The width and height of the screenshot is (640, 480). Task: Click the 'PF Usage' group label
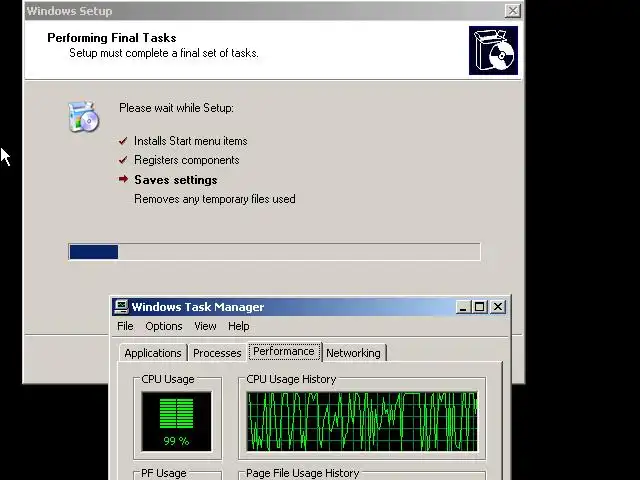click(164, 473)
